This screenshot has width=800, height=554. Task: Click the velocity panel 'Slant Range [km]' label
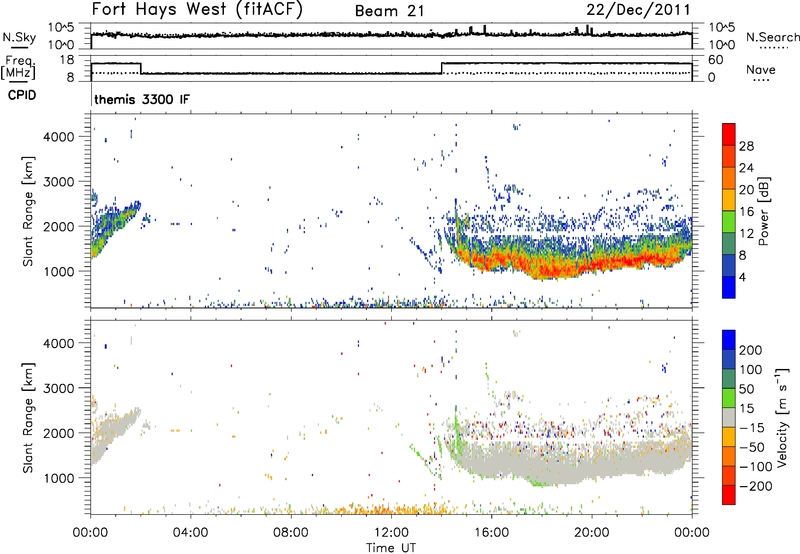click(28, 417)
